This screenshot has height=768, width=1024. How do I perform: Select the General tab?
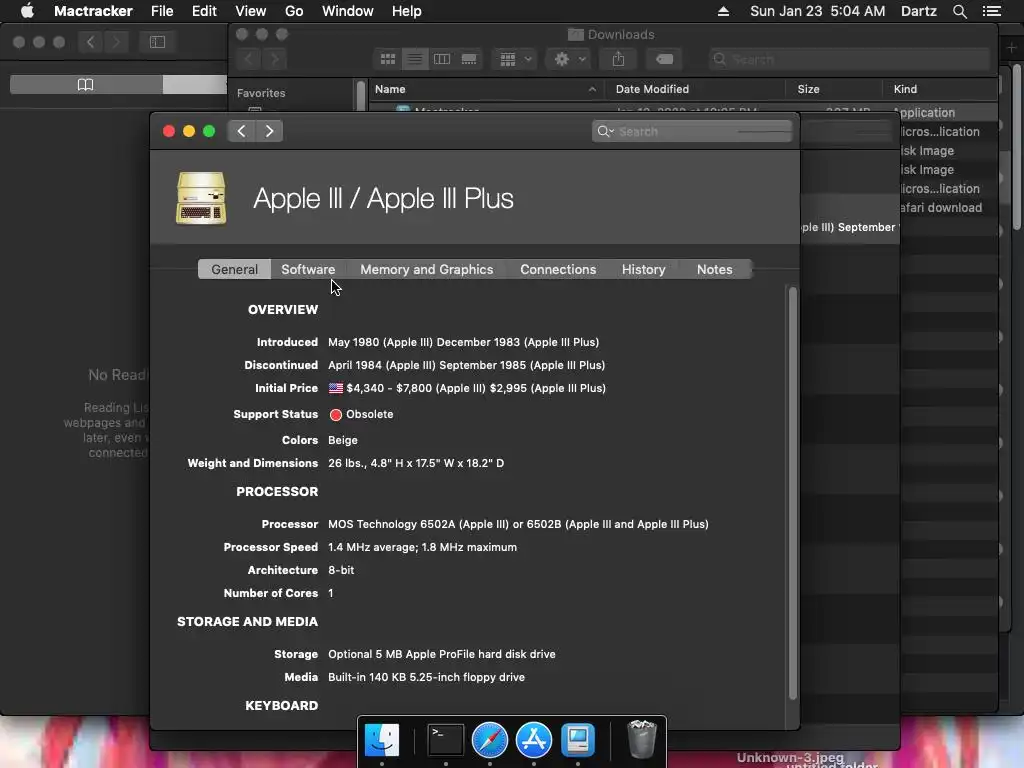(x=234, y=269)
